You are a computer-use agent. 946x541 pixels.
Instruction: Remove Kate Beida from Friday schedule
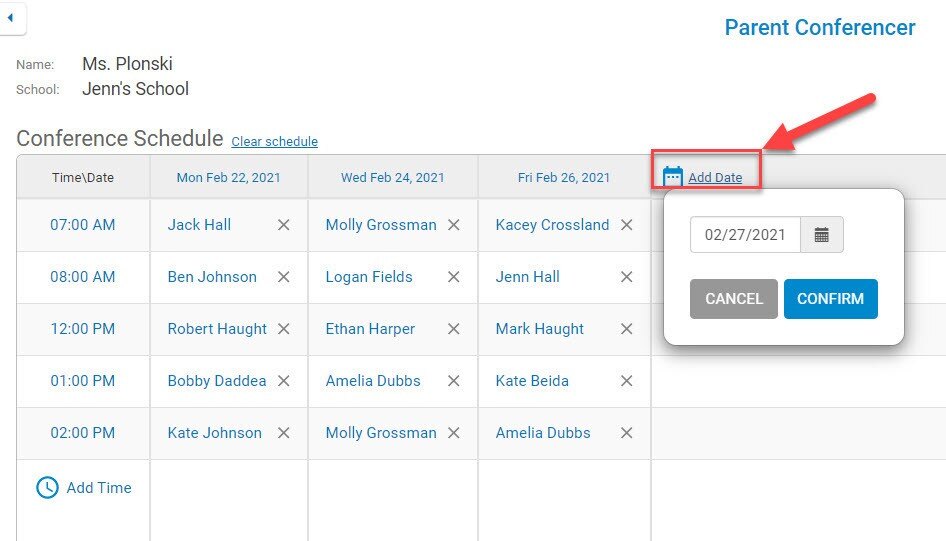pyautogui.click(x=627, y=381)
